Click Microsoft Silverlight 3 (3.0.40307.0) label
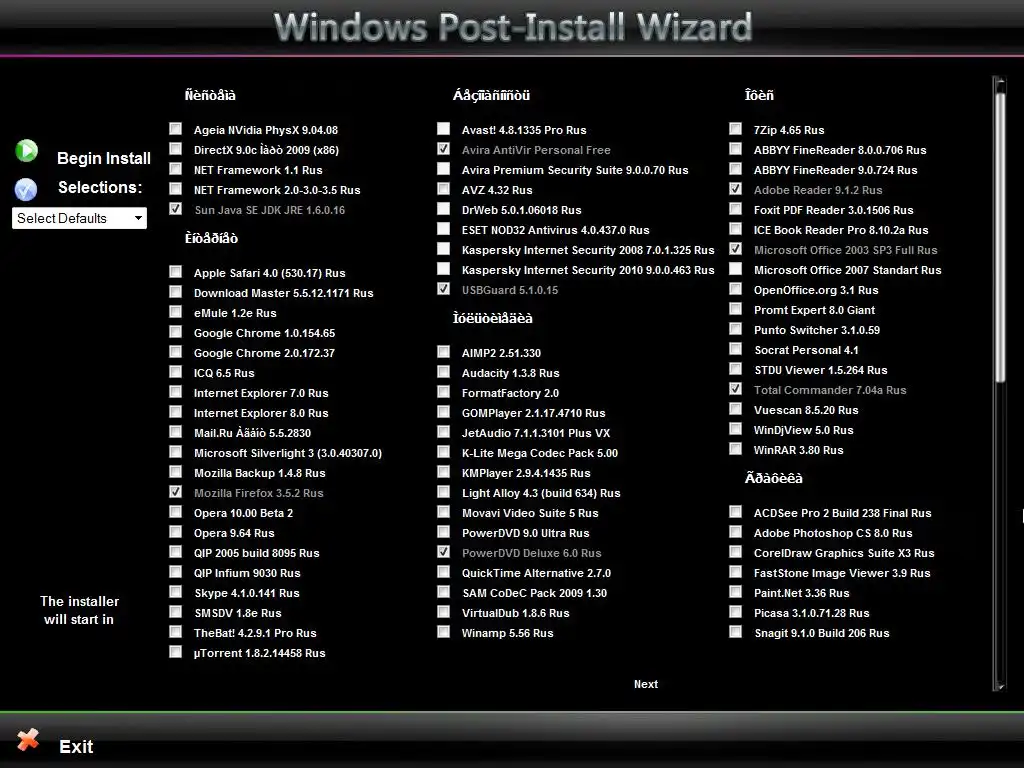The image size is (1024, 768). point(288,453)
